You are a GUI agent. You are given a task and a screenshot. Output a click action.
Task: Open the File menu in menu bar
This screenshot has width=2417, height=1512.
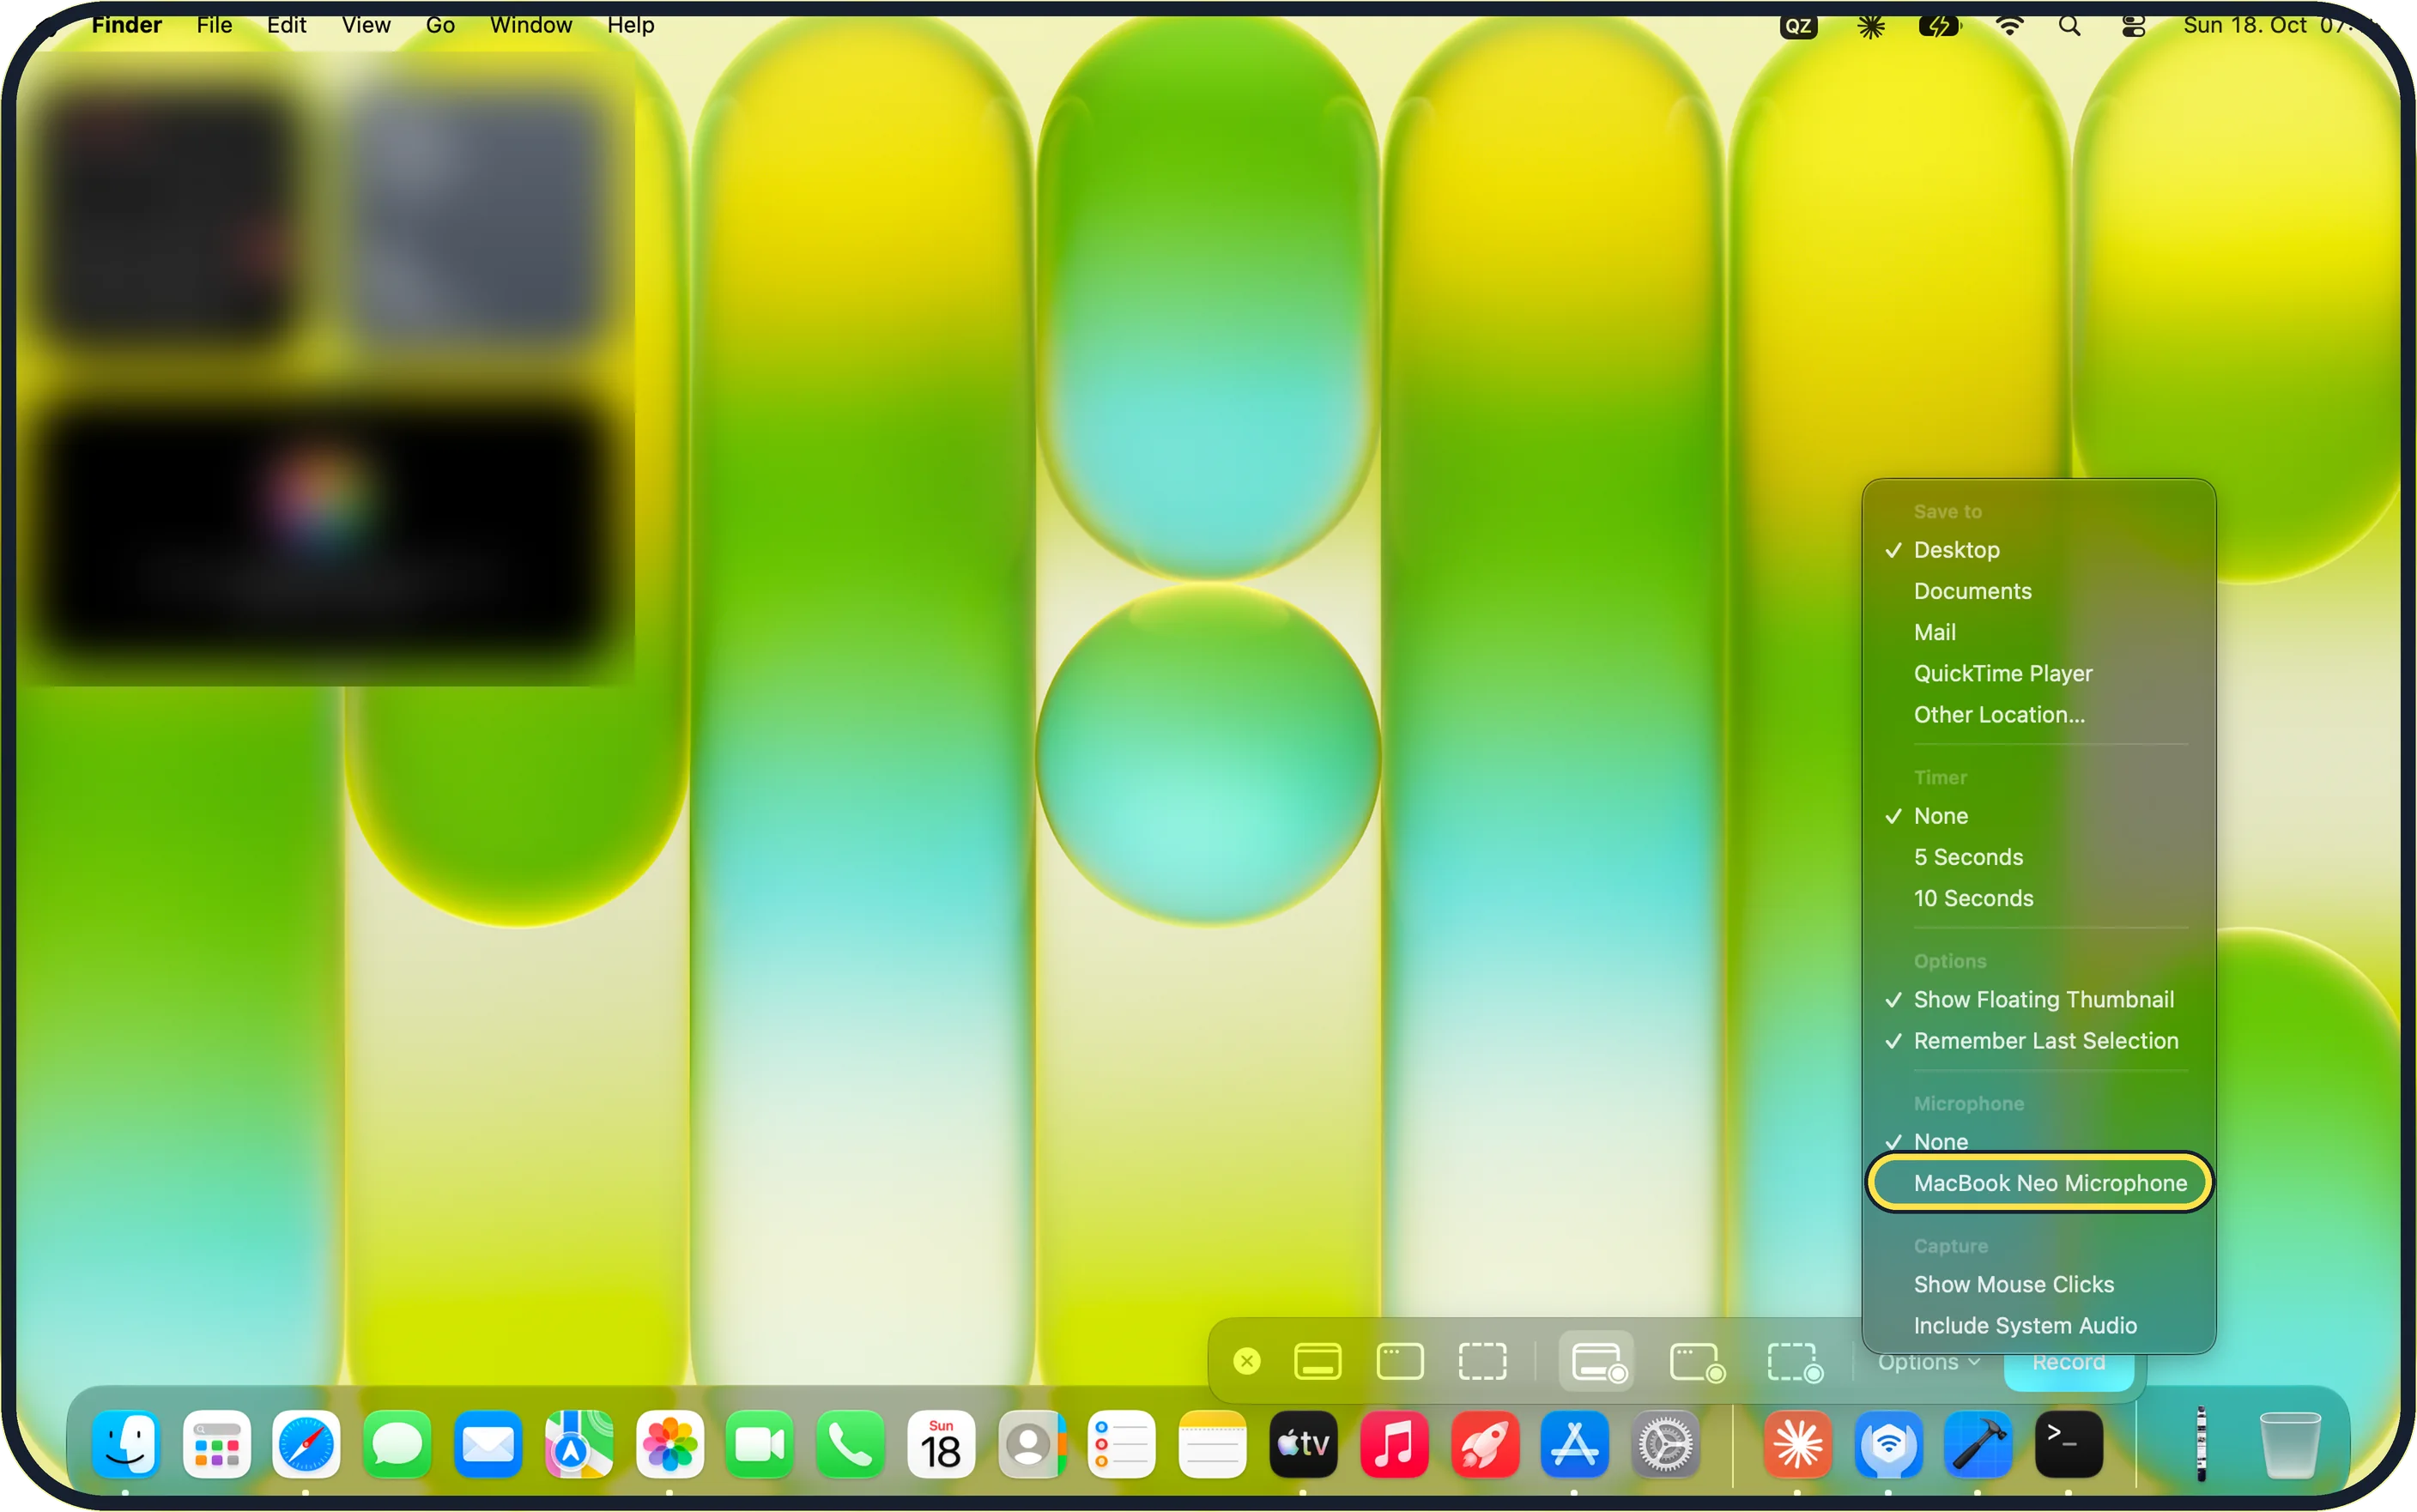[214, 25]
